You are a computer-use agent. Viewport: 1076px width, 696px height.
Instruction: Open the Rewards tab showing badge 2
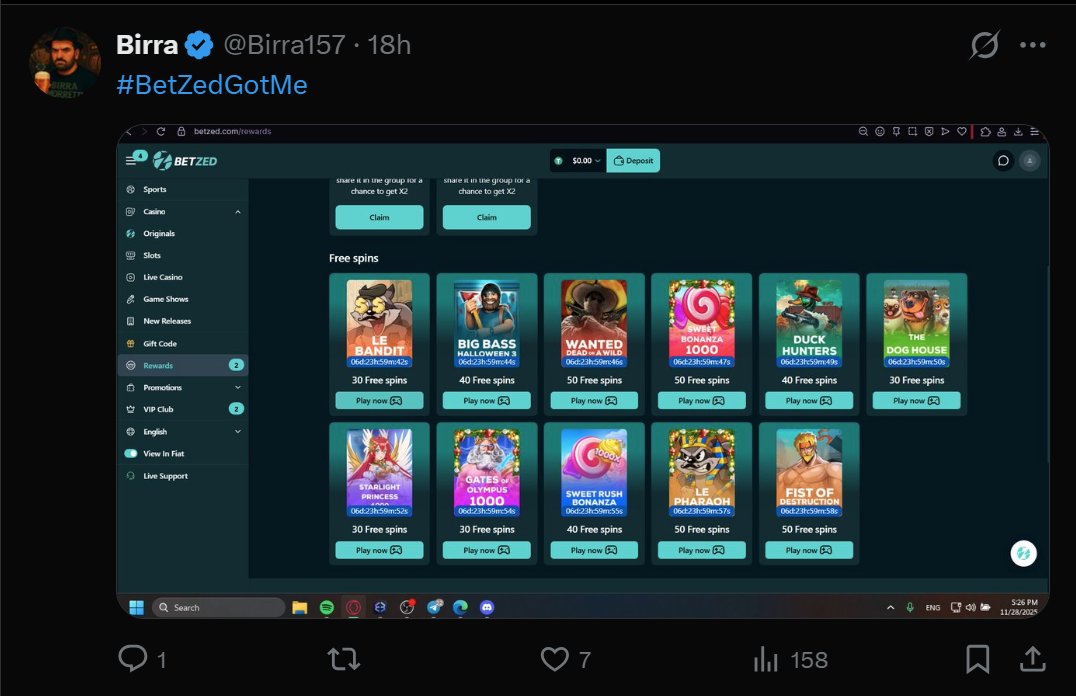tap(157, 365)
